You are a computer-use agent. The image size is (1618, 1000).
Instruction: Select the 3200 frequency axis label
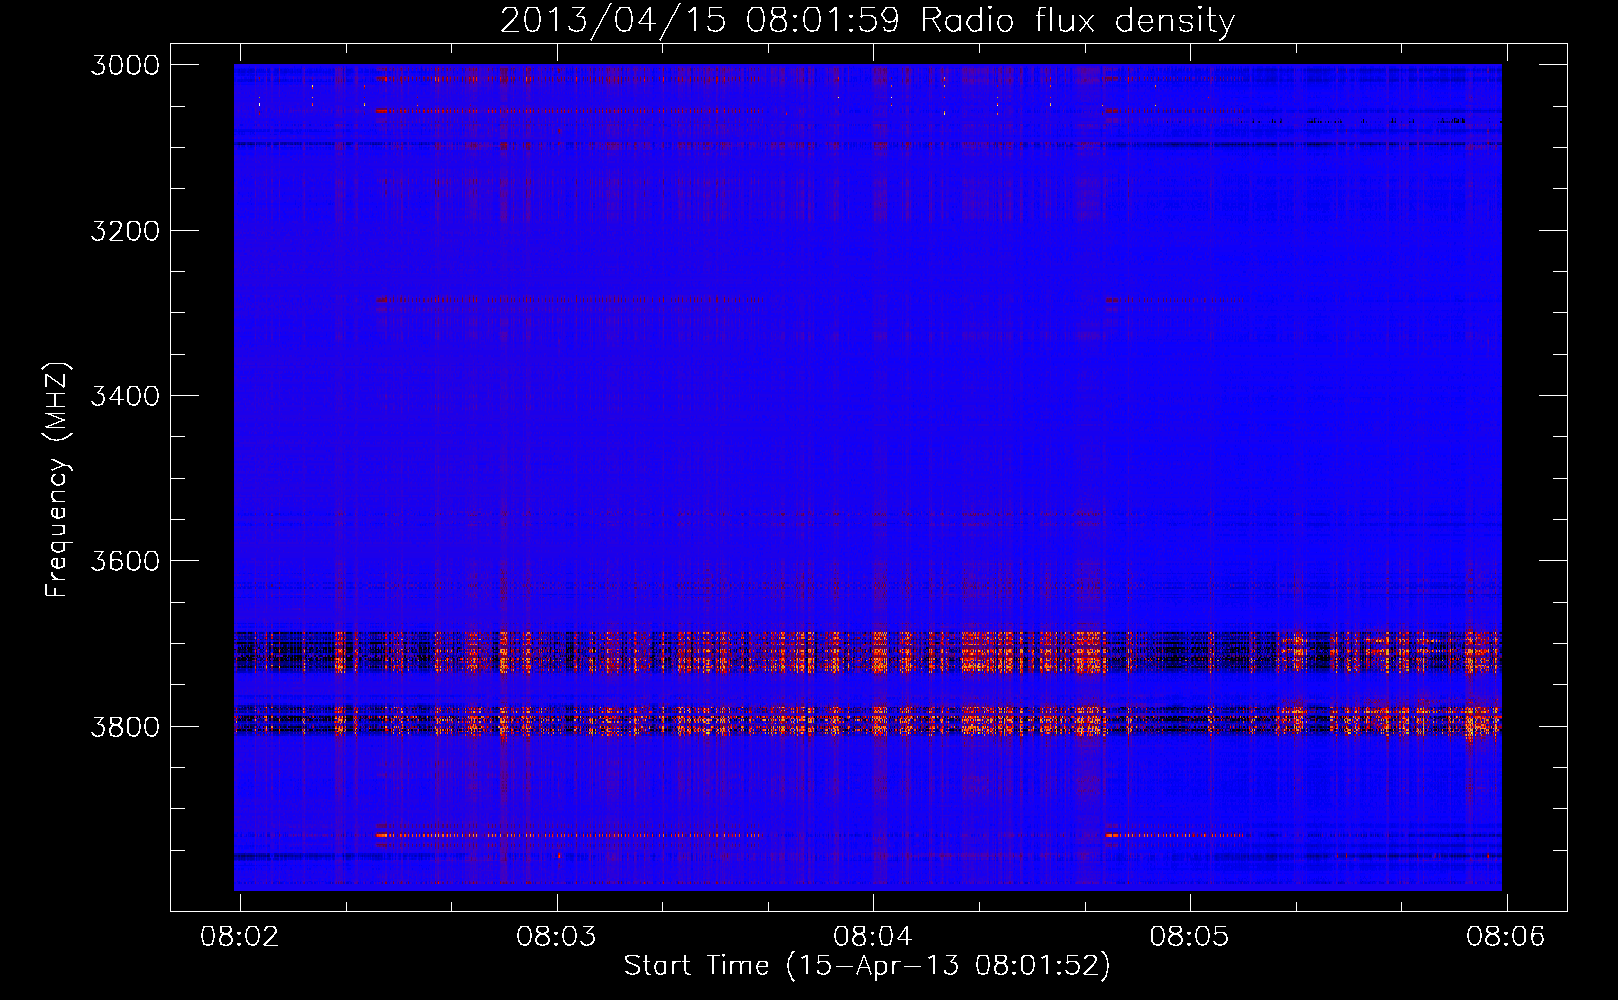[x=125, y=231]
